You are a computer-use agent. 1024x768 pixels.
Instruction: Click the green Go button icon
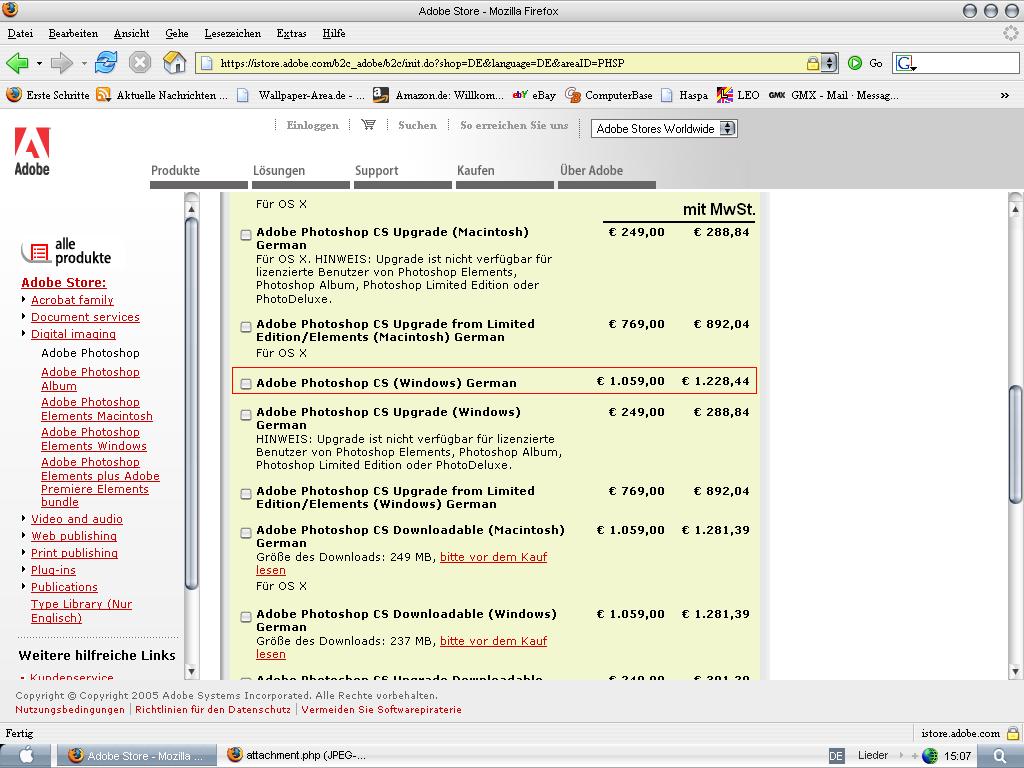pos(855,63)
